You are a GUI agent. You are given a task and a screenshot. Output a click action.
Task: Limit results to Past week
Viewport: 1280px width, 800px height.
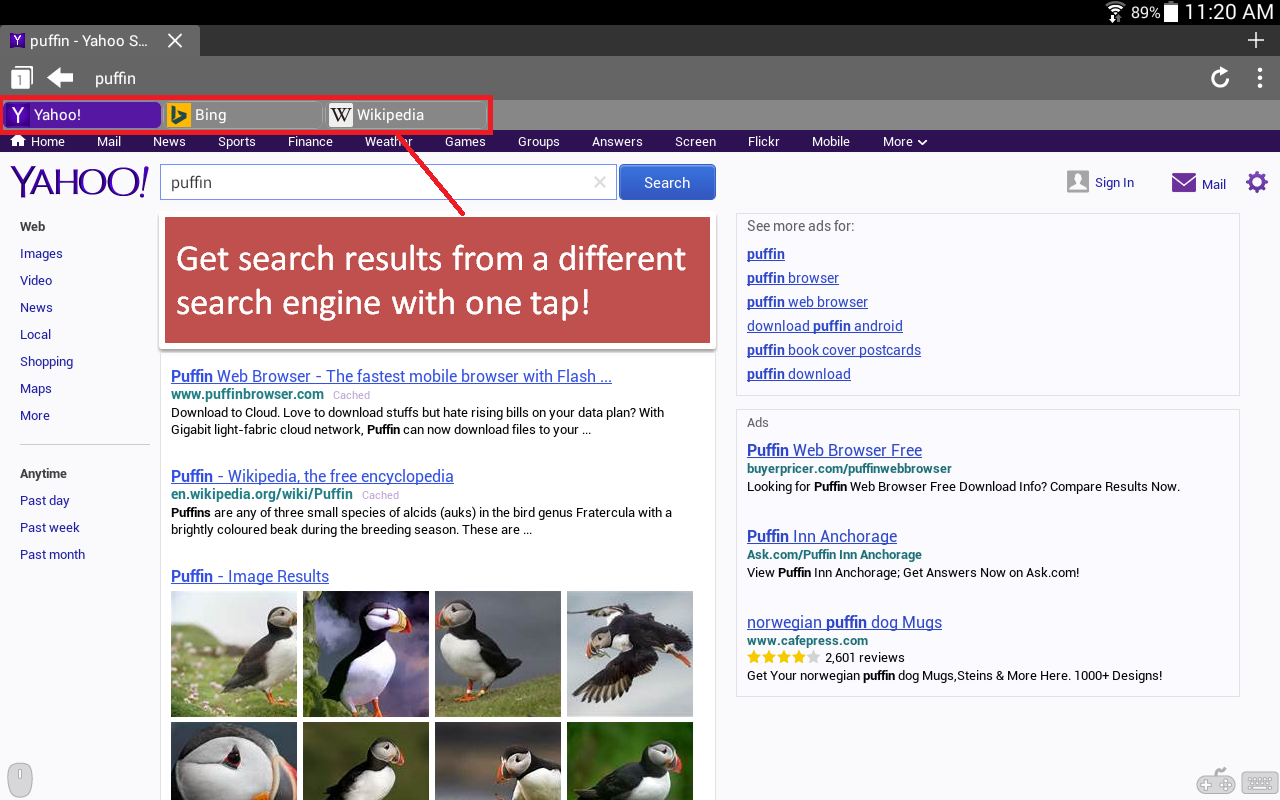click(50, 528)
